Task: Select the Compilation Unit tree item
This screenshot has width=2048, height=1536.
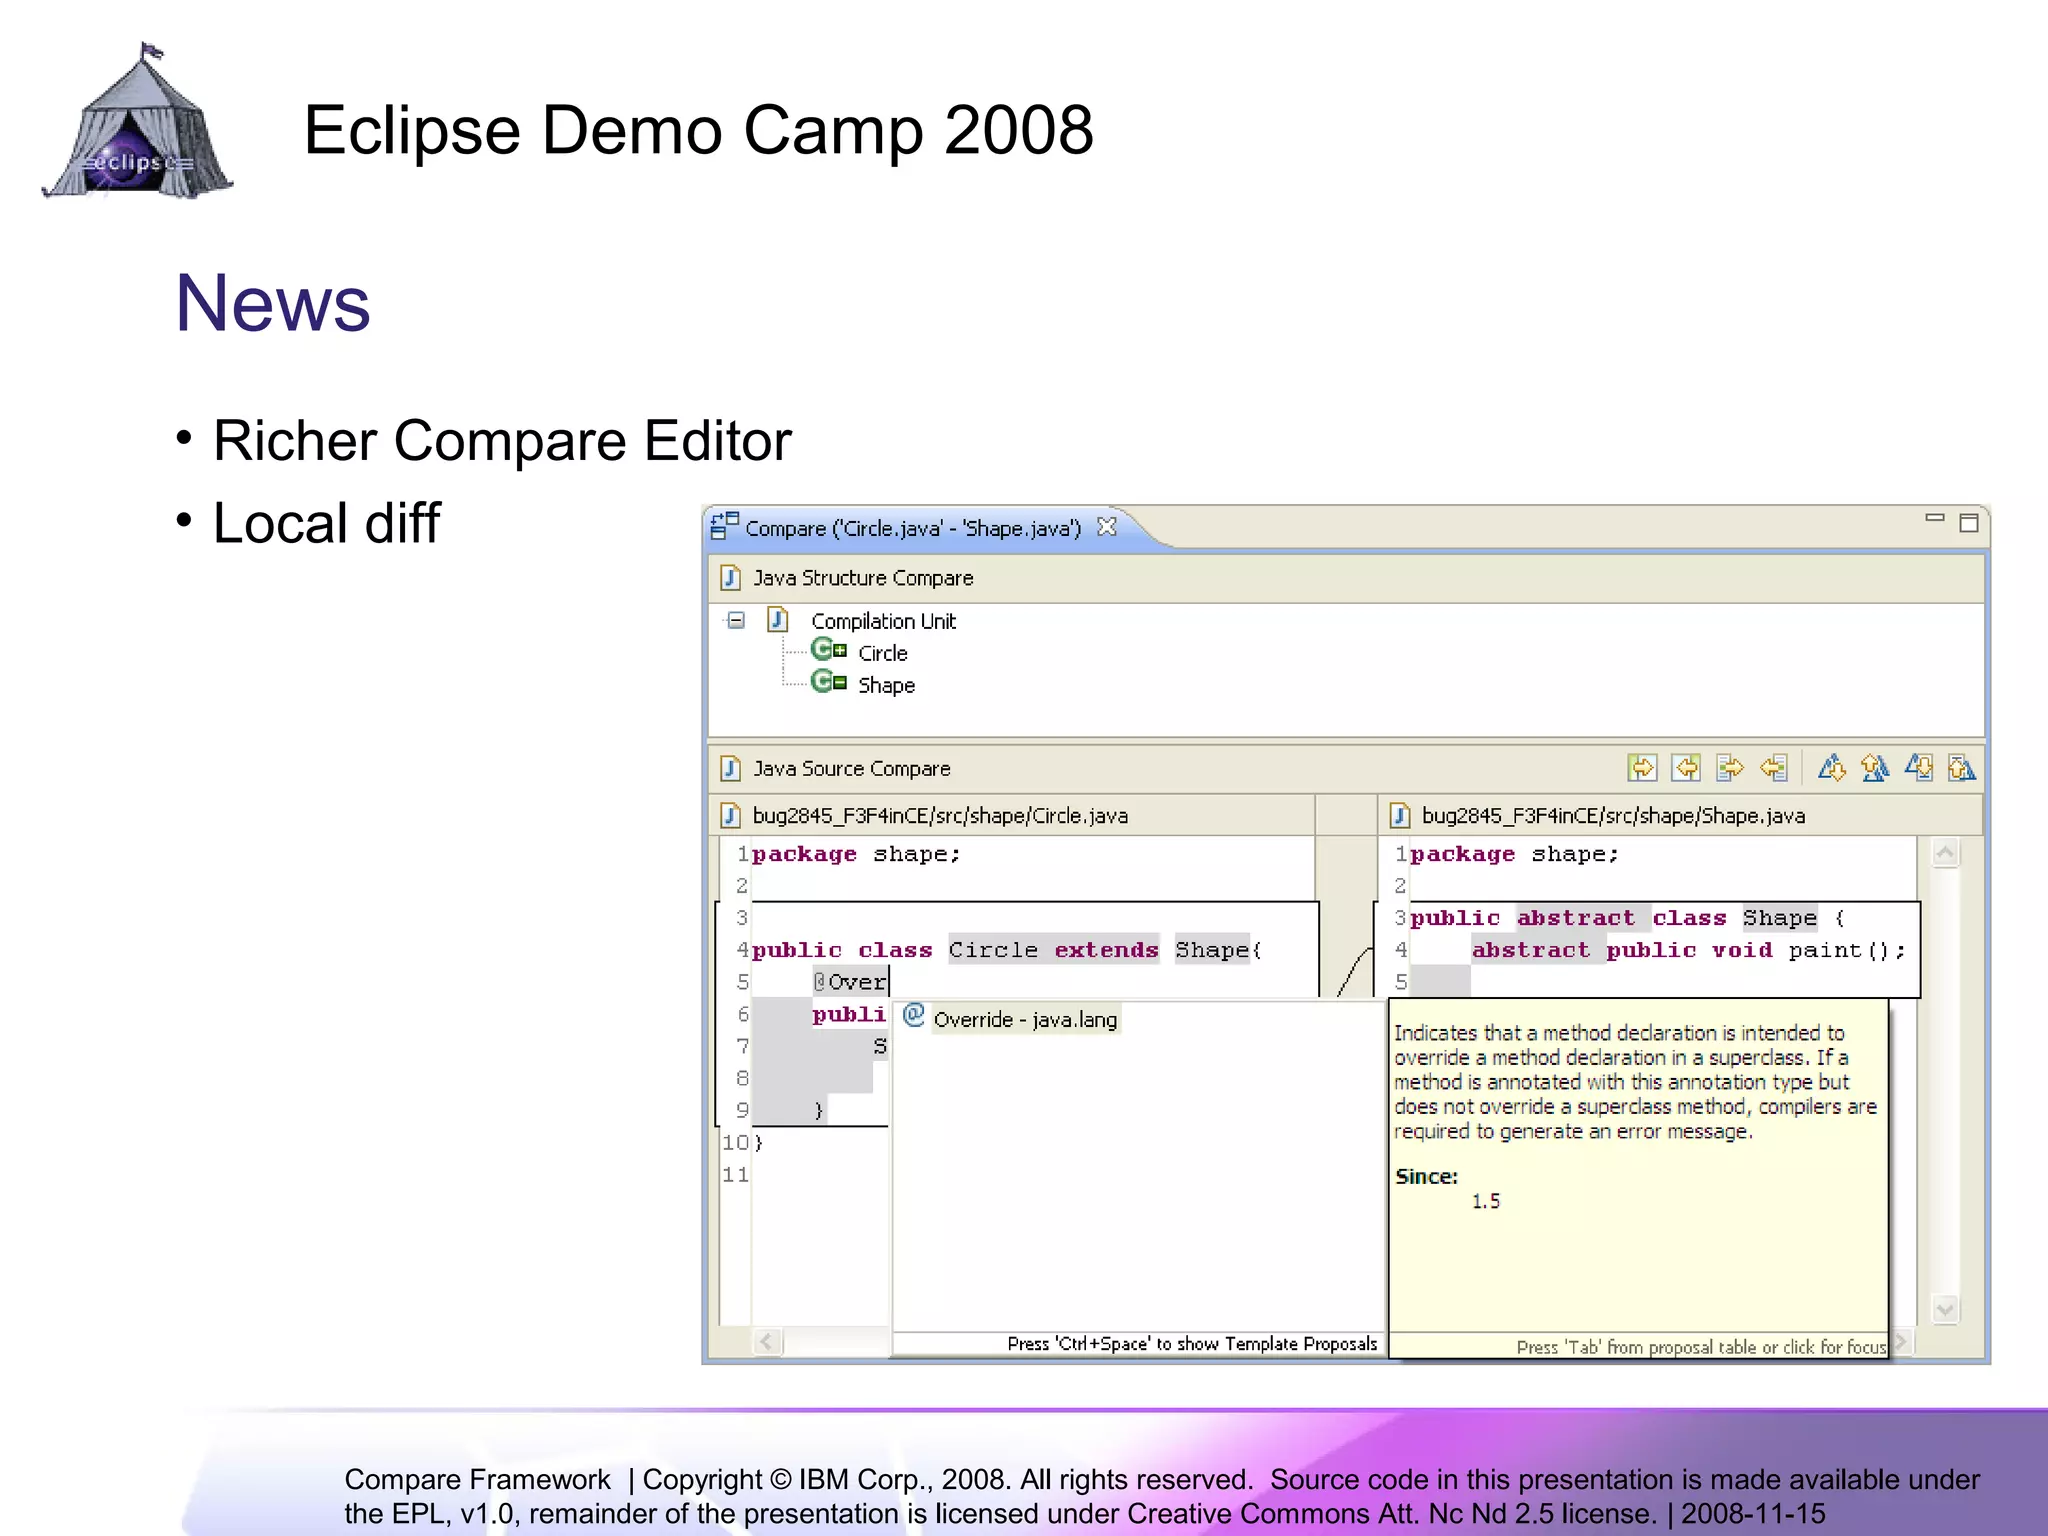Action: click(x=883, y=621)
